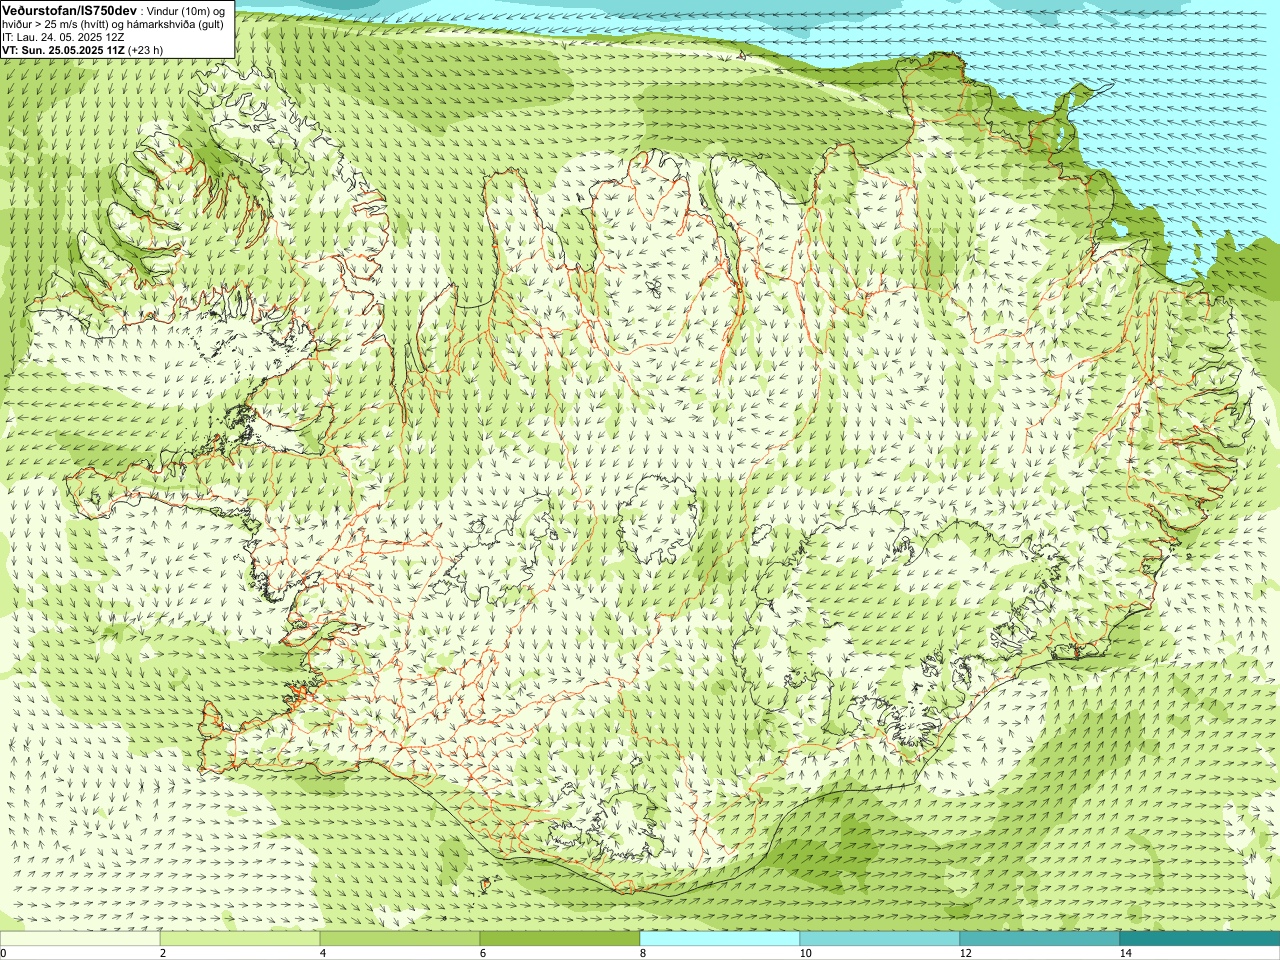Click the "Vindur (10m) og" header text
Screen dimensions: 1280x960
click(186, 10)
